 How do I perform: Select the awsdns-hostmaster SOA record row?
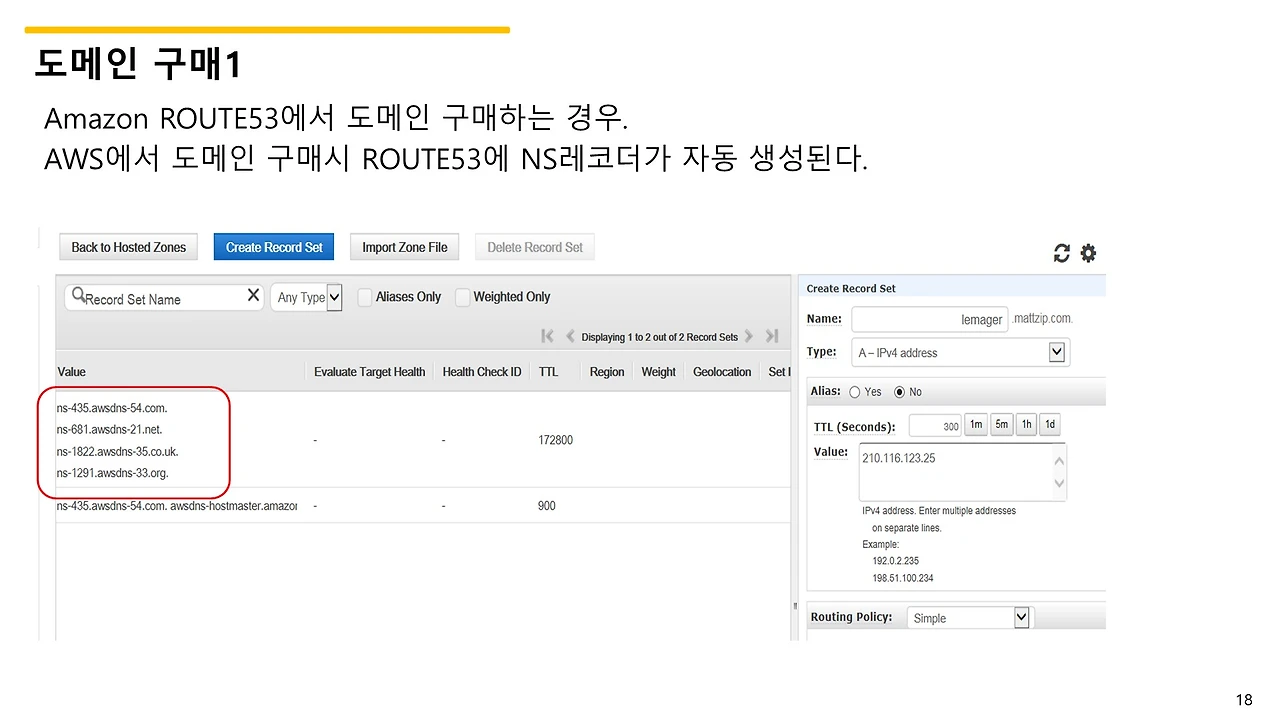[425, 506]
